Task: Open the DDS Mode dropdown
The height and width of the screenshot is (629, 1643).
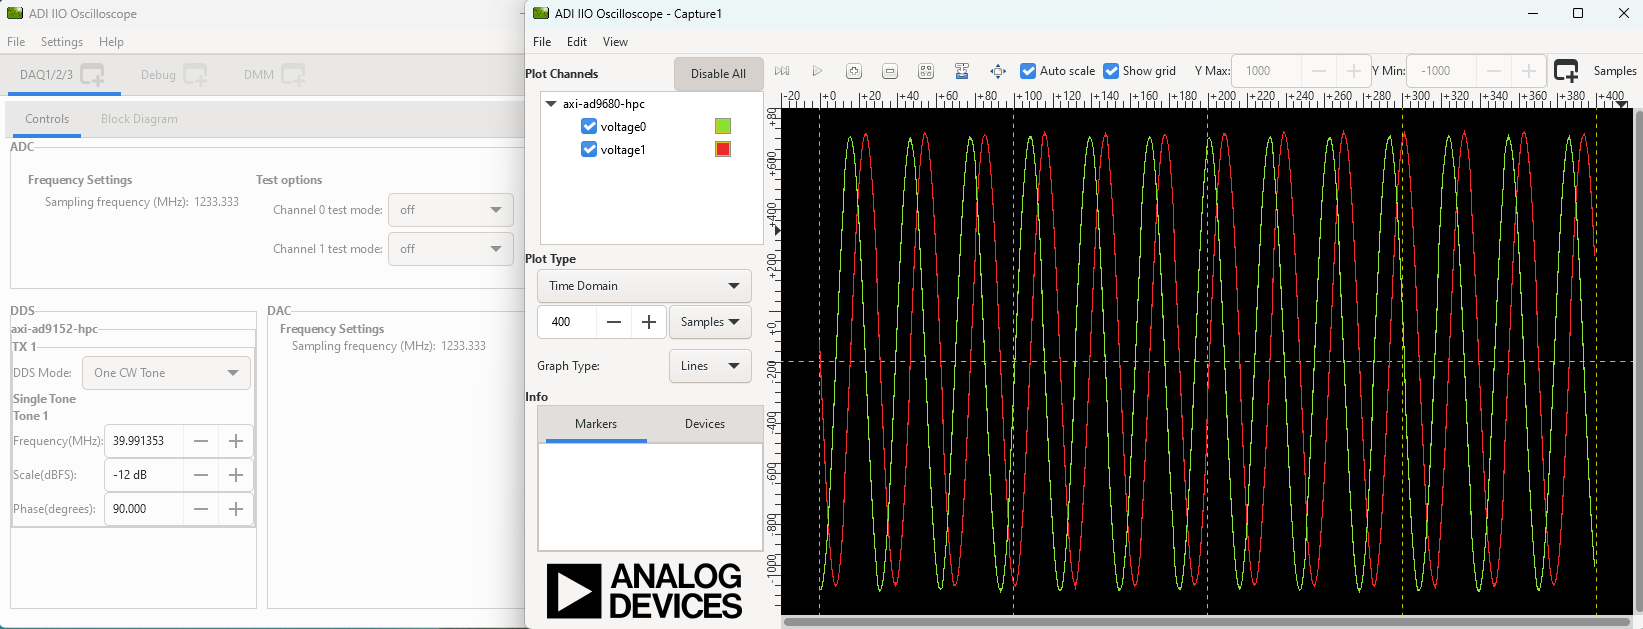Action: [166, 373]
